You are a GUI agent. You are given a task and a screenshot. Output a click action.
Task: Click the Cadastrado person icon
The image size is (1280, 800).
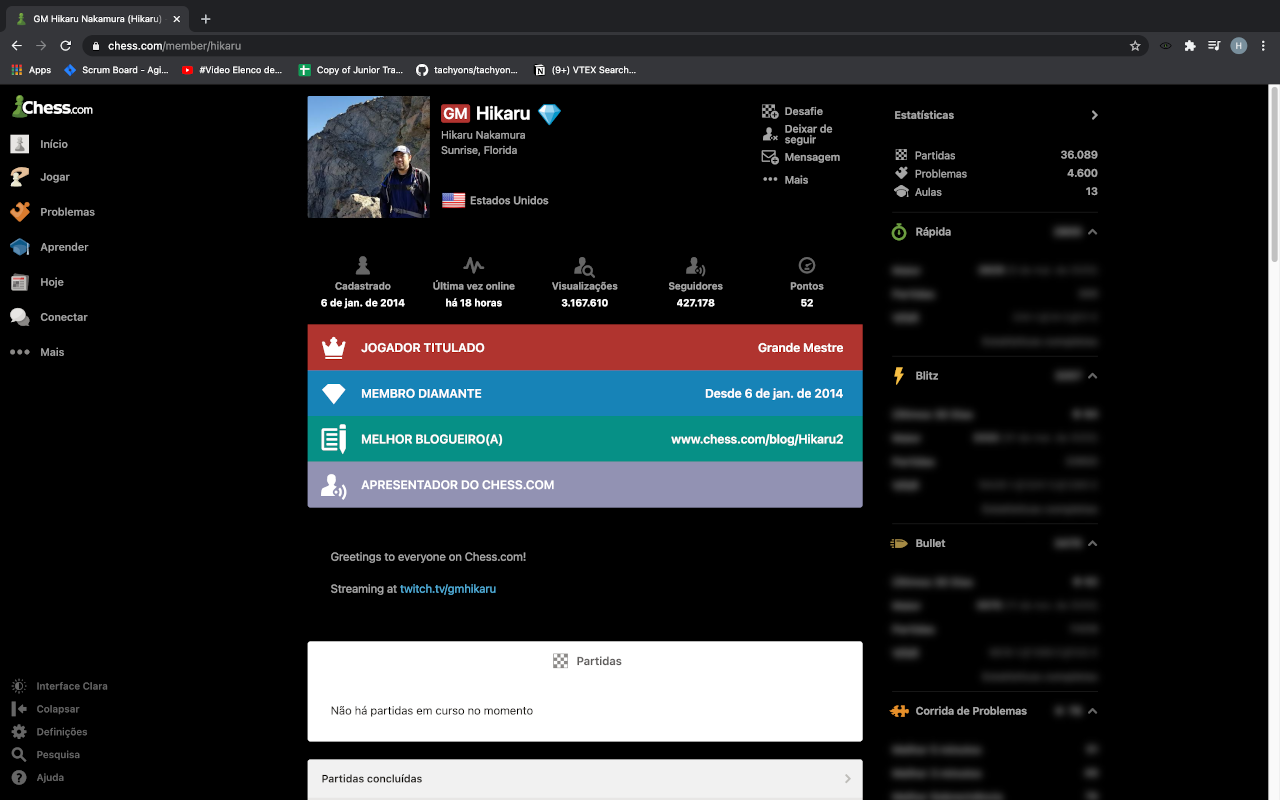[363, 265]
